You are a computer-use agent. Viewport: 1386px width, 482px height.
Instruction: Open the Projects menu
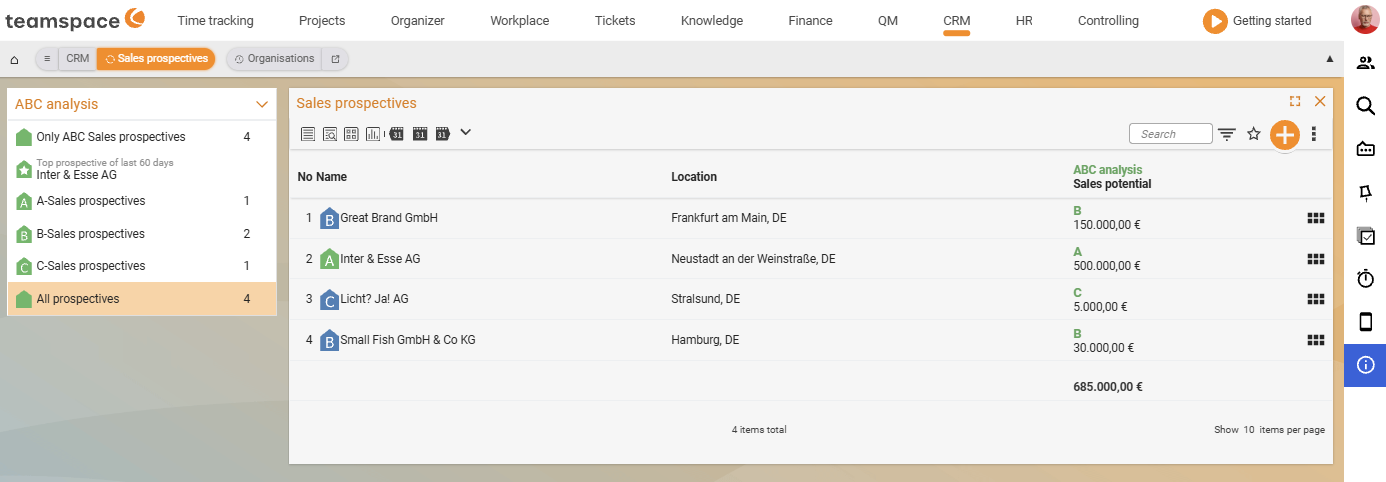click(x=322, y=21)
